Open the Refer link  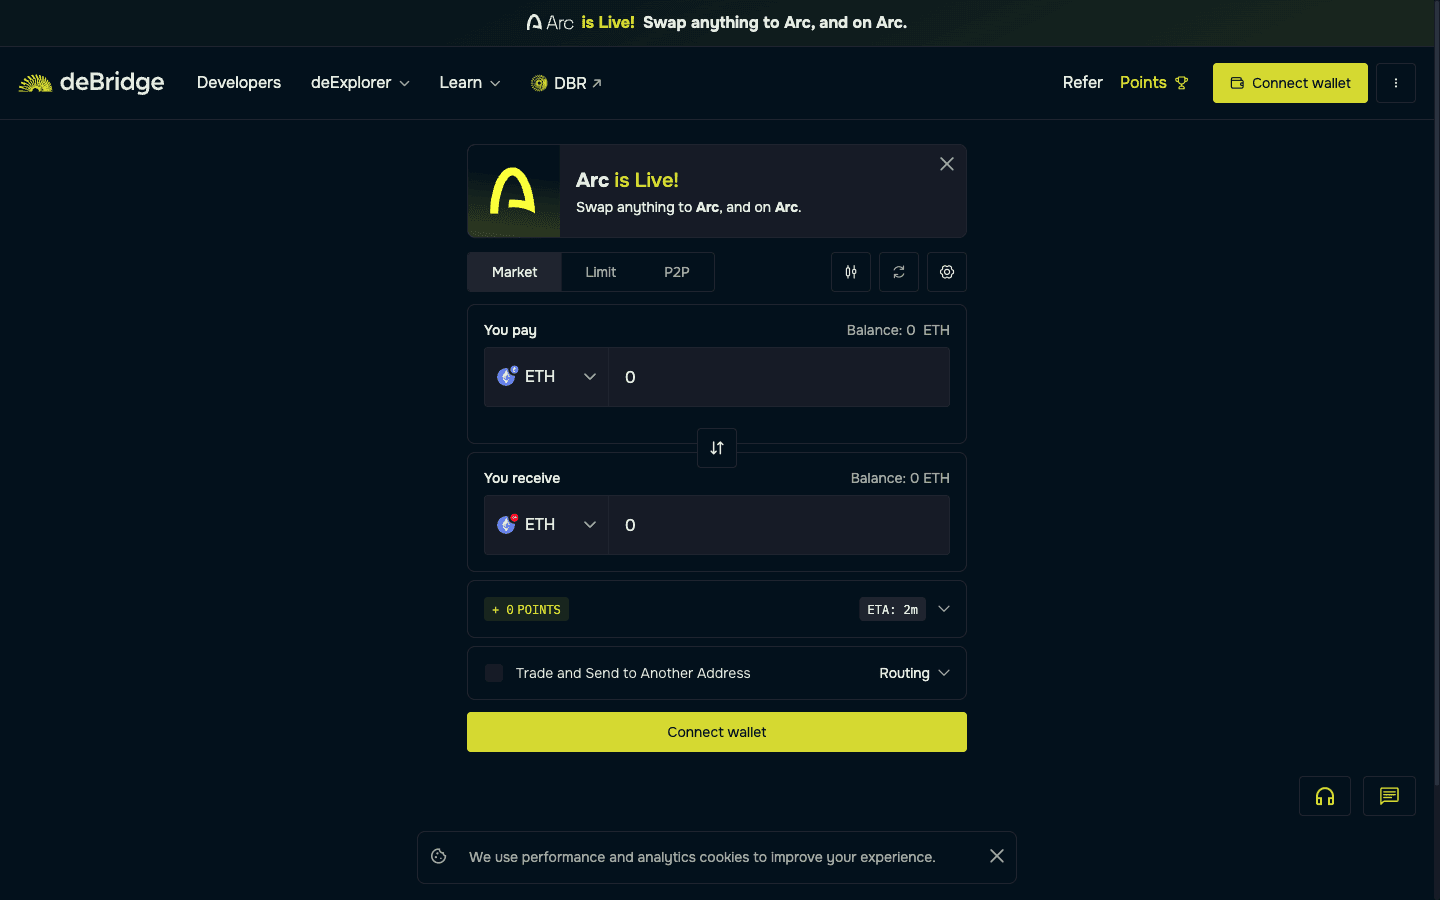pyautogui.click(x=1083, y=83)
